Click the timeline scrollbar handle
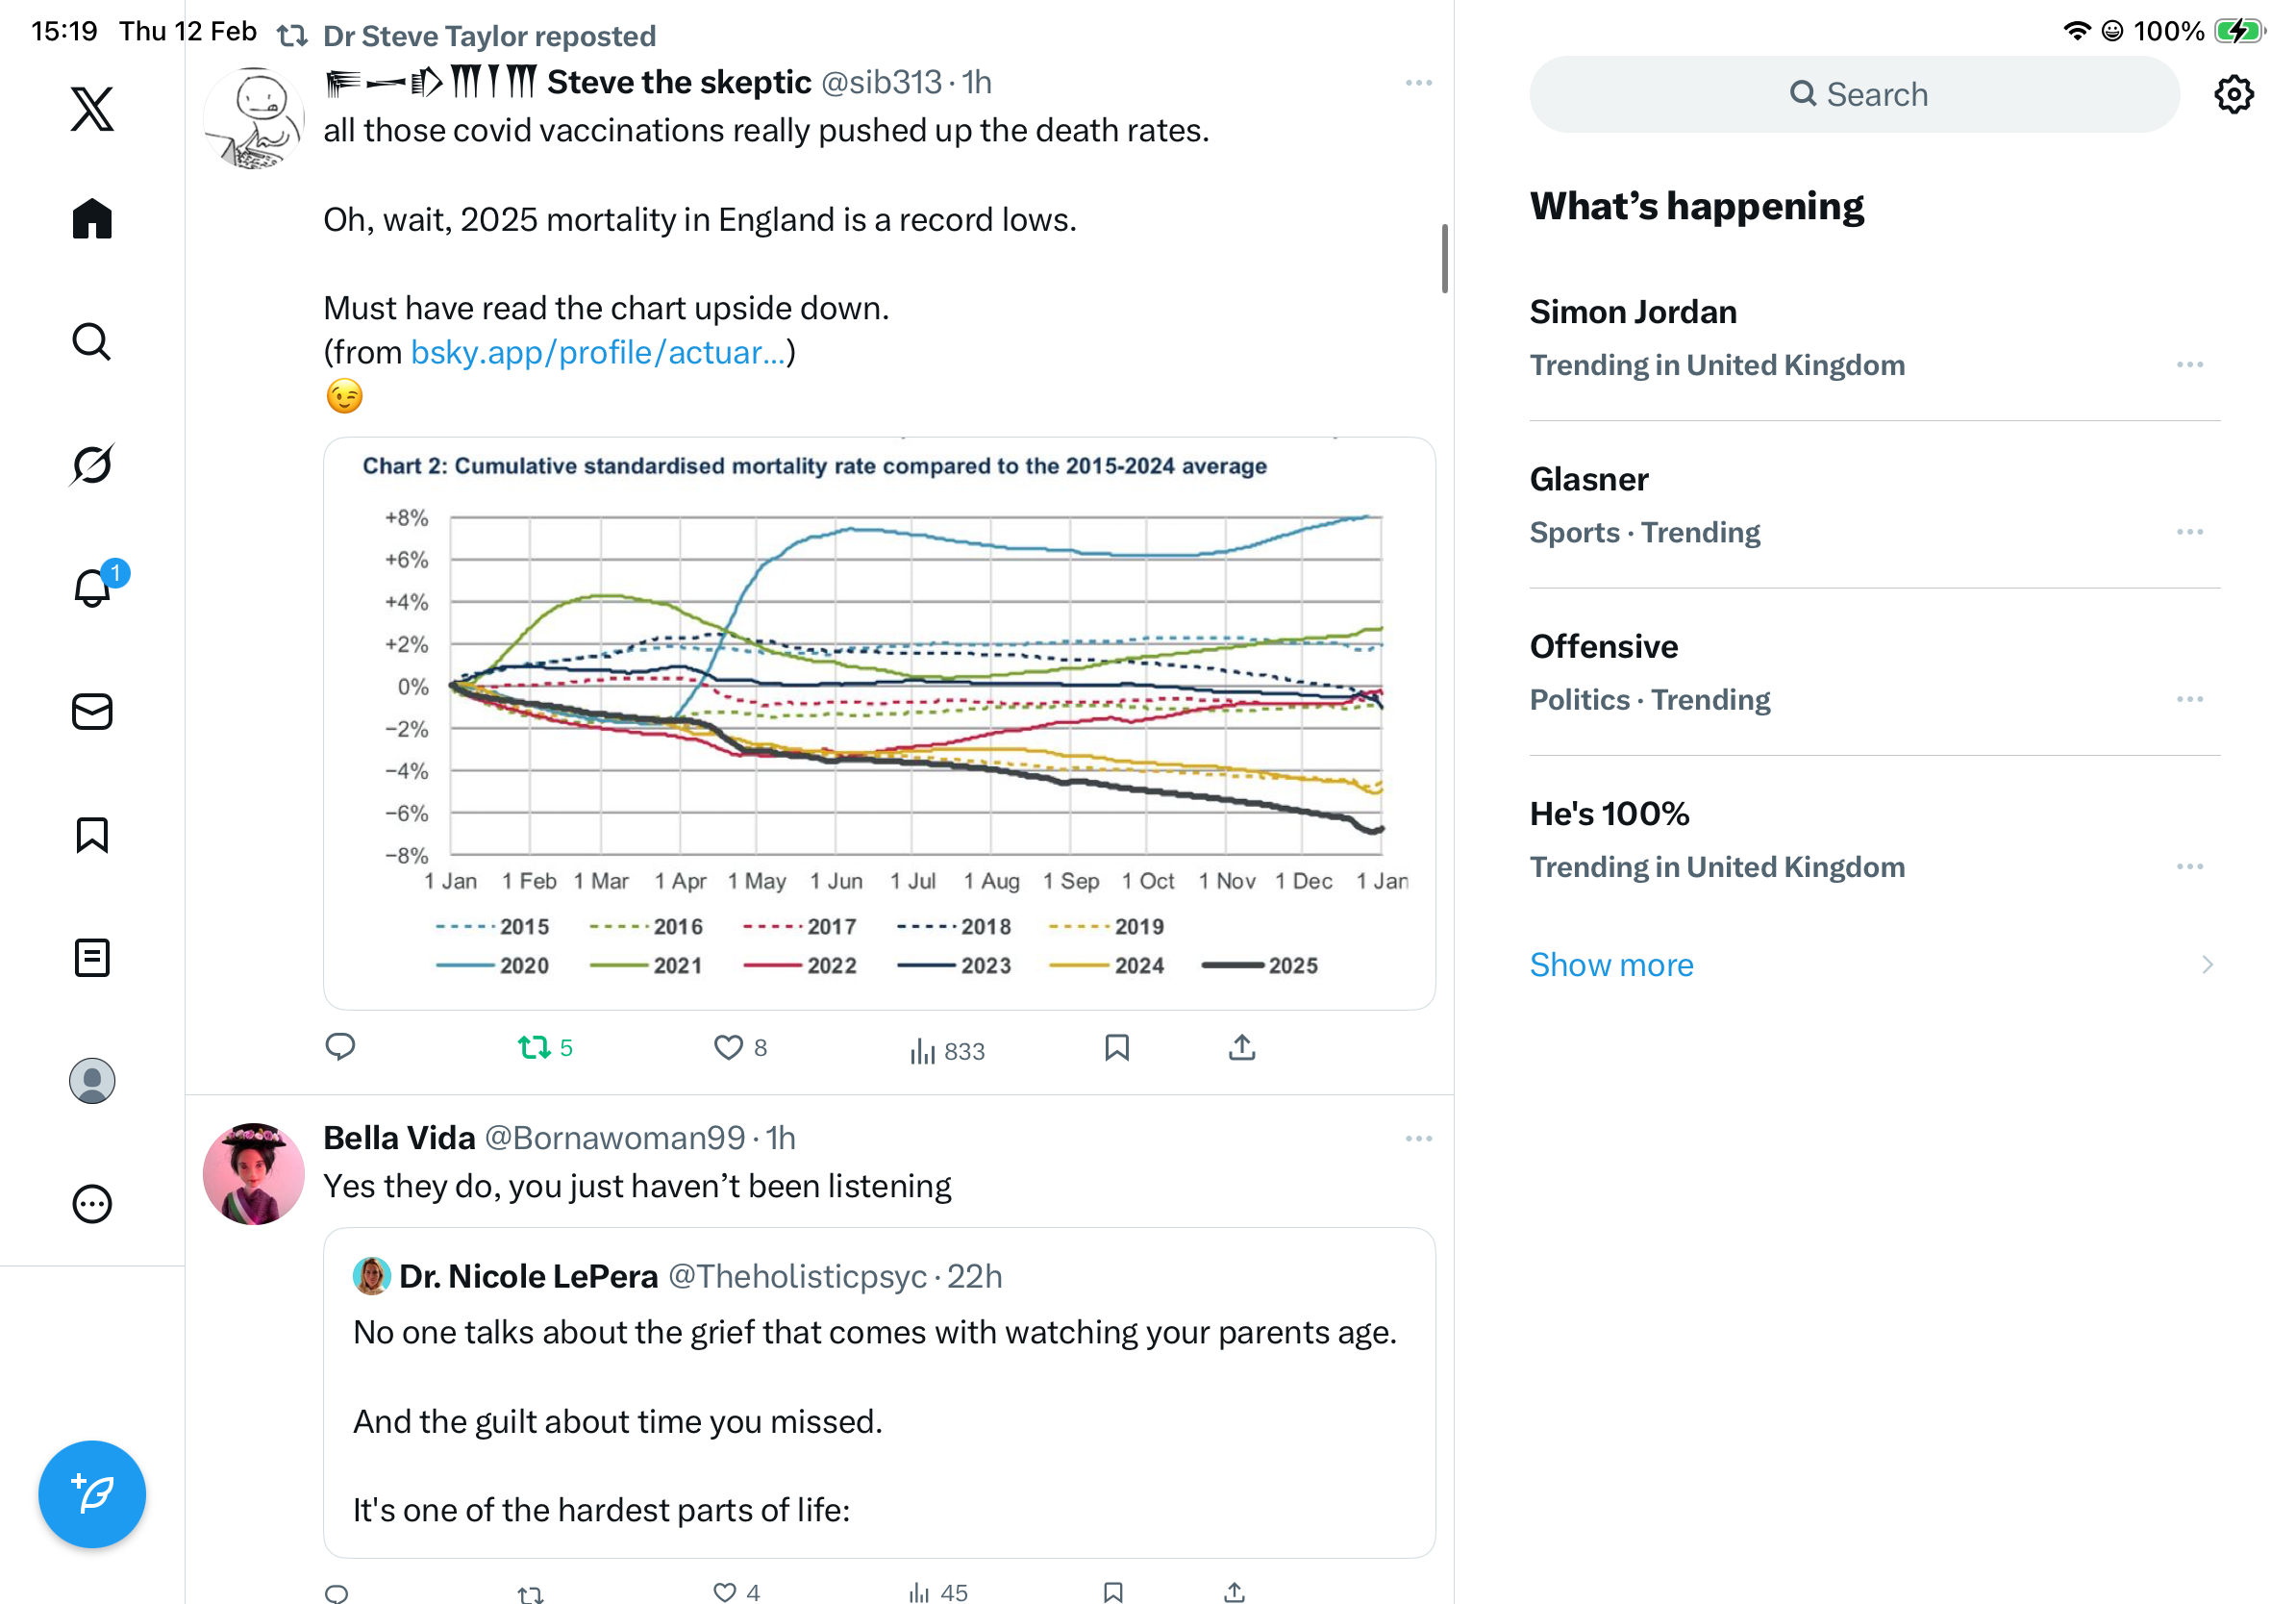Viewport: 2296px width, 1604px height. click(1444, 258)
